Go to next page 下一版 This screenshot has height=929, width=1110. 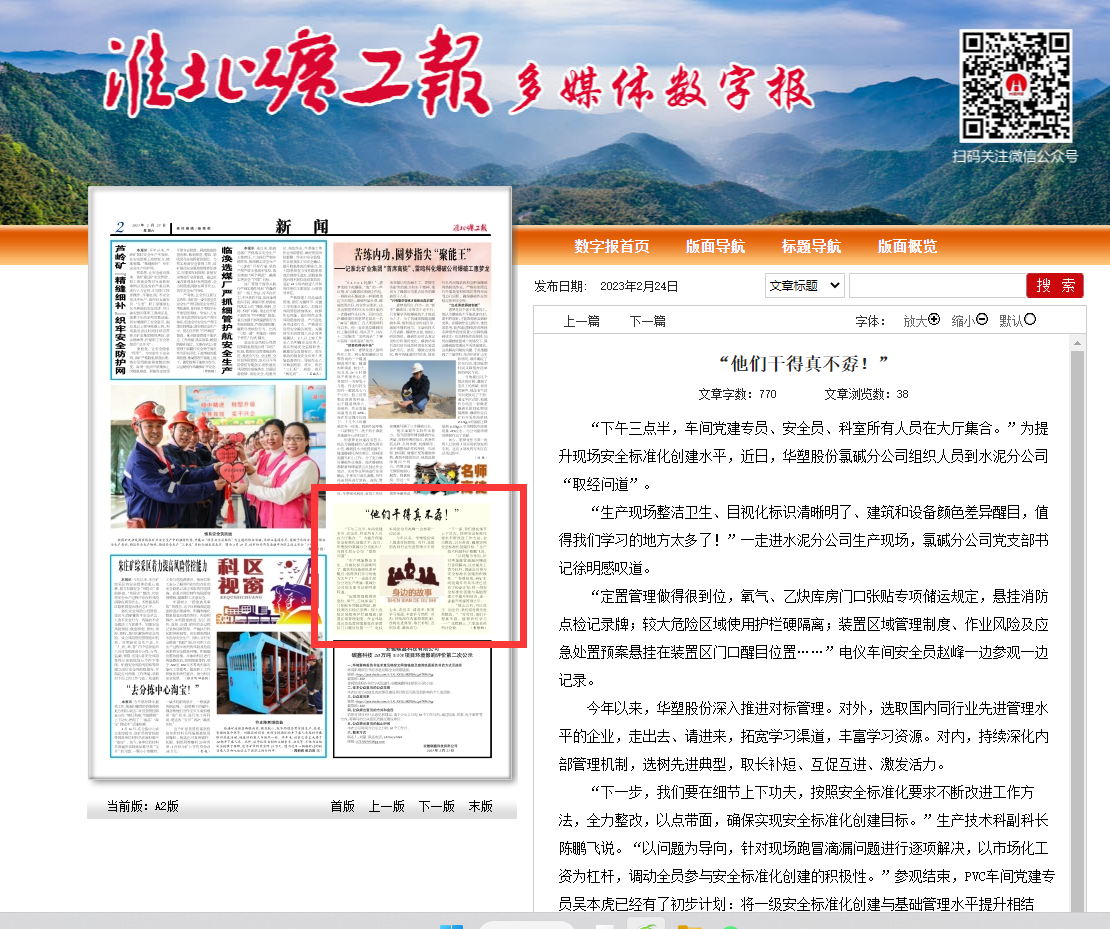point(436,806)
